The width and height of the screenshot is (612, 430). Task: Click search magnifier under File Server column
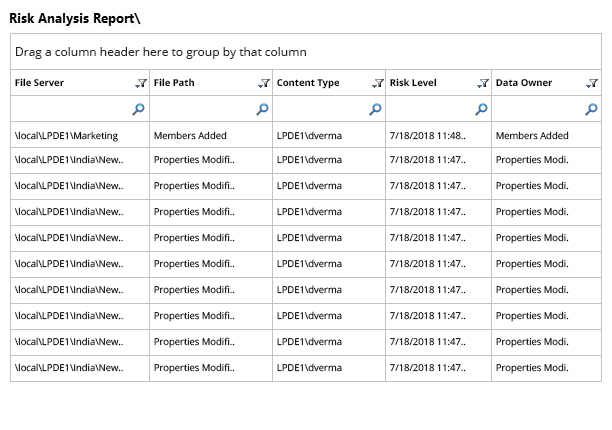138,109
